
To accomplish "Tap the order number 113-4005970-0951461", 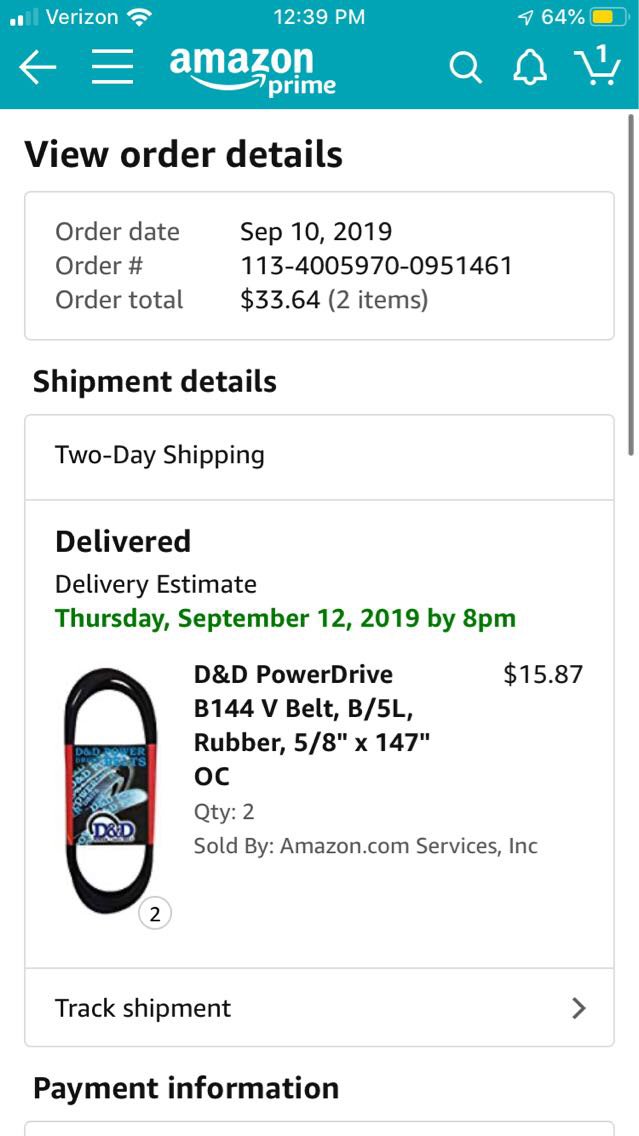I will tap(376, 266).
